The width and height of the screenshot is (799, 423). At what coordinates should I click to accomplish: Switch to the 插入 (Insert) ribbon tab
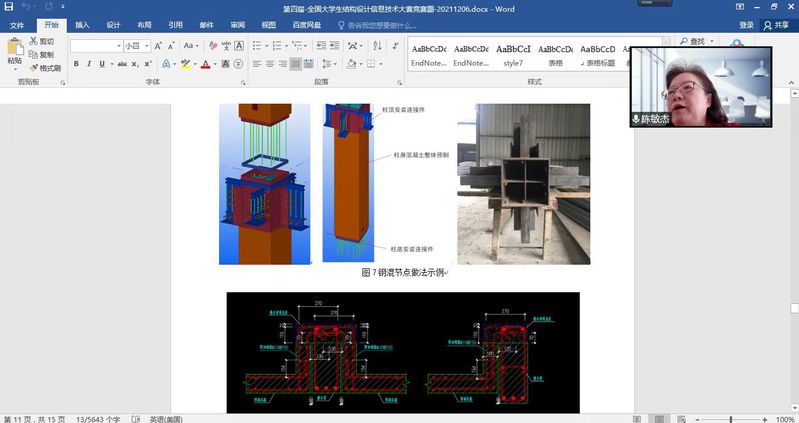click(x=82, y=25)
